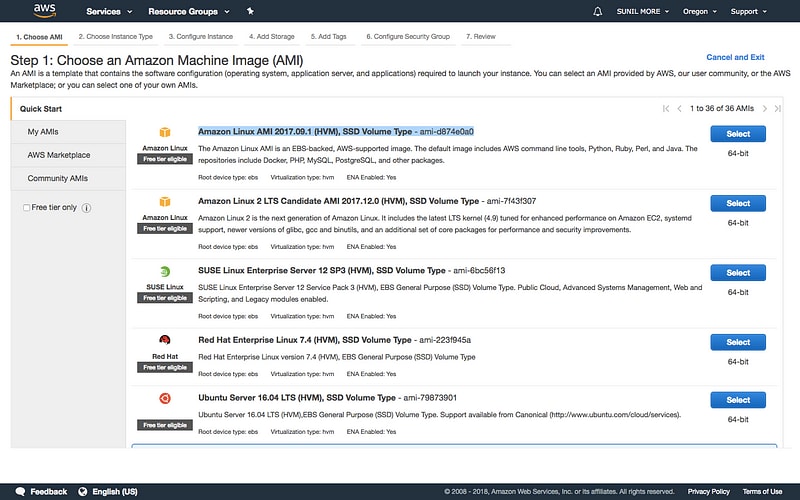Click the Cancel and Exit link
The image size is (800, 500).
click(735, 57)
